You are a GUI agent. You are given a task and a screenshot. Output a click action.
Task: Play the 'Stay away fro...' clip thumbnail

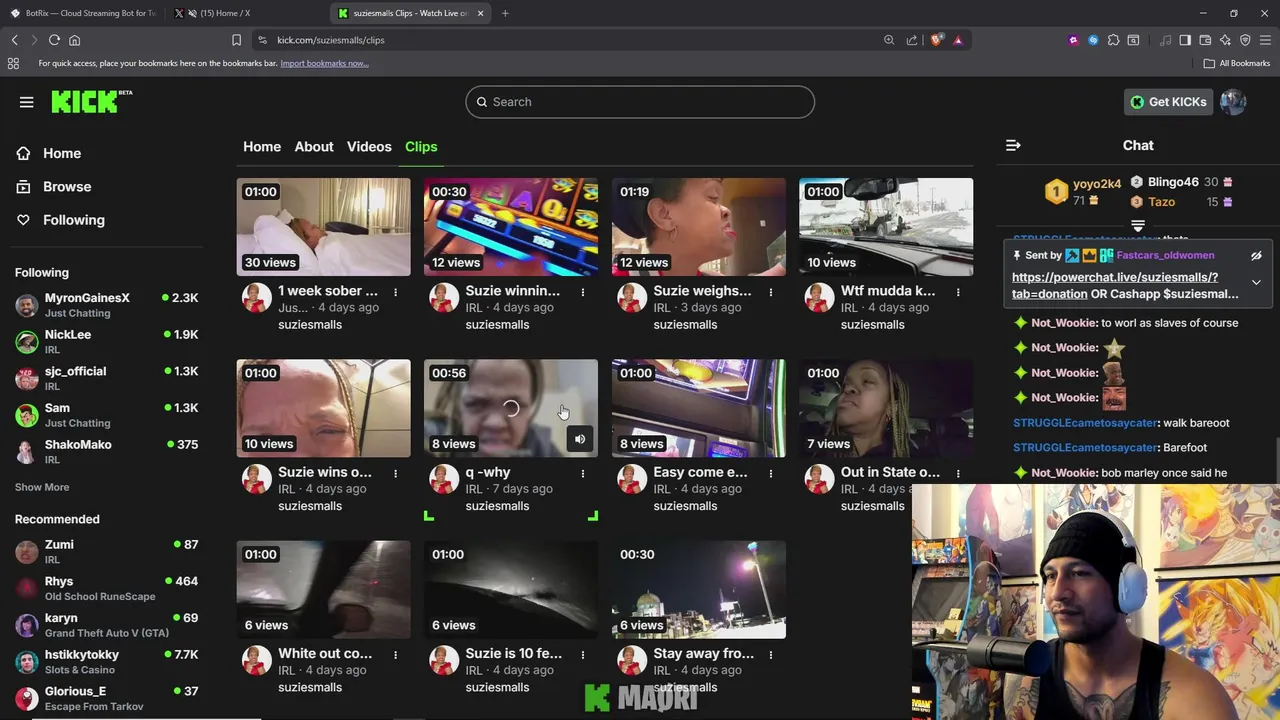pos(698,589)
